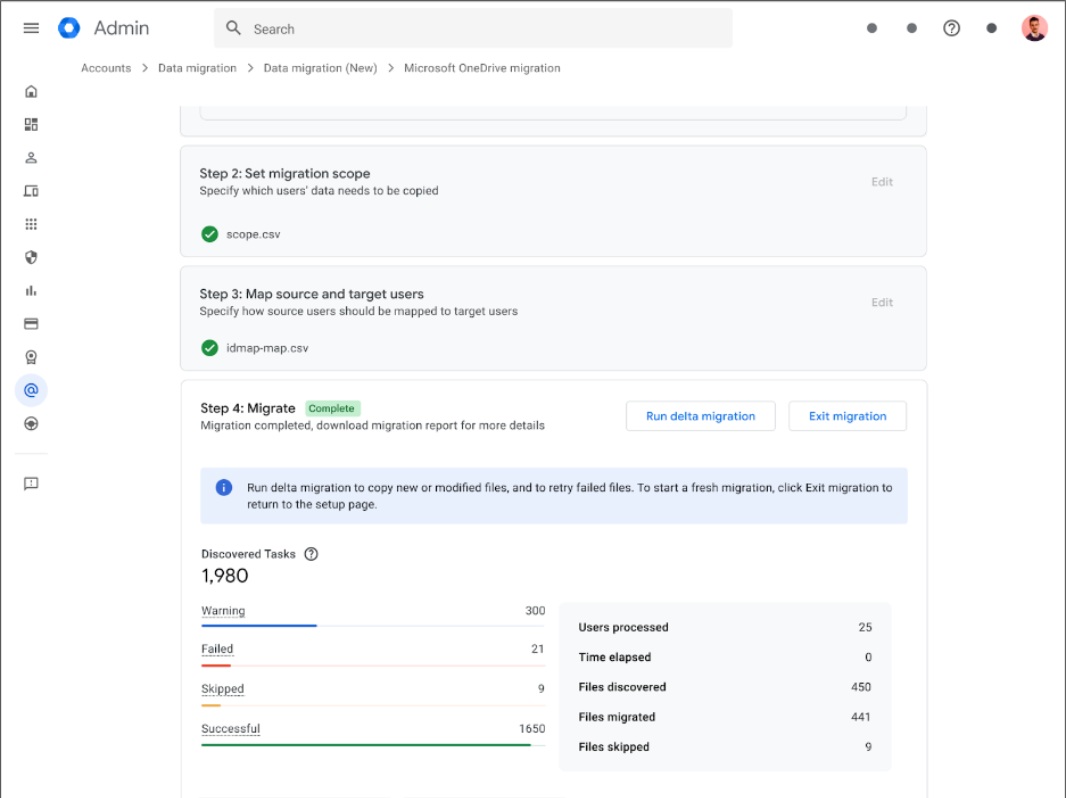Send feedback using the bottom sidebar chat icon
Image resolution: width=1066 pixels, height=798 pixels.
tap(31, 483)
